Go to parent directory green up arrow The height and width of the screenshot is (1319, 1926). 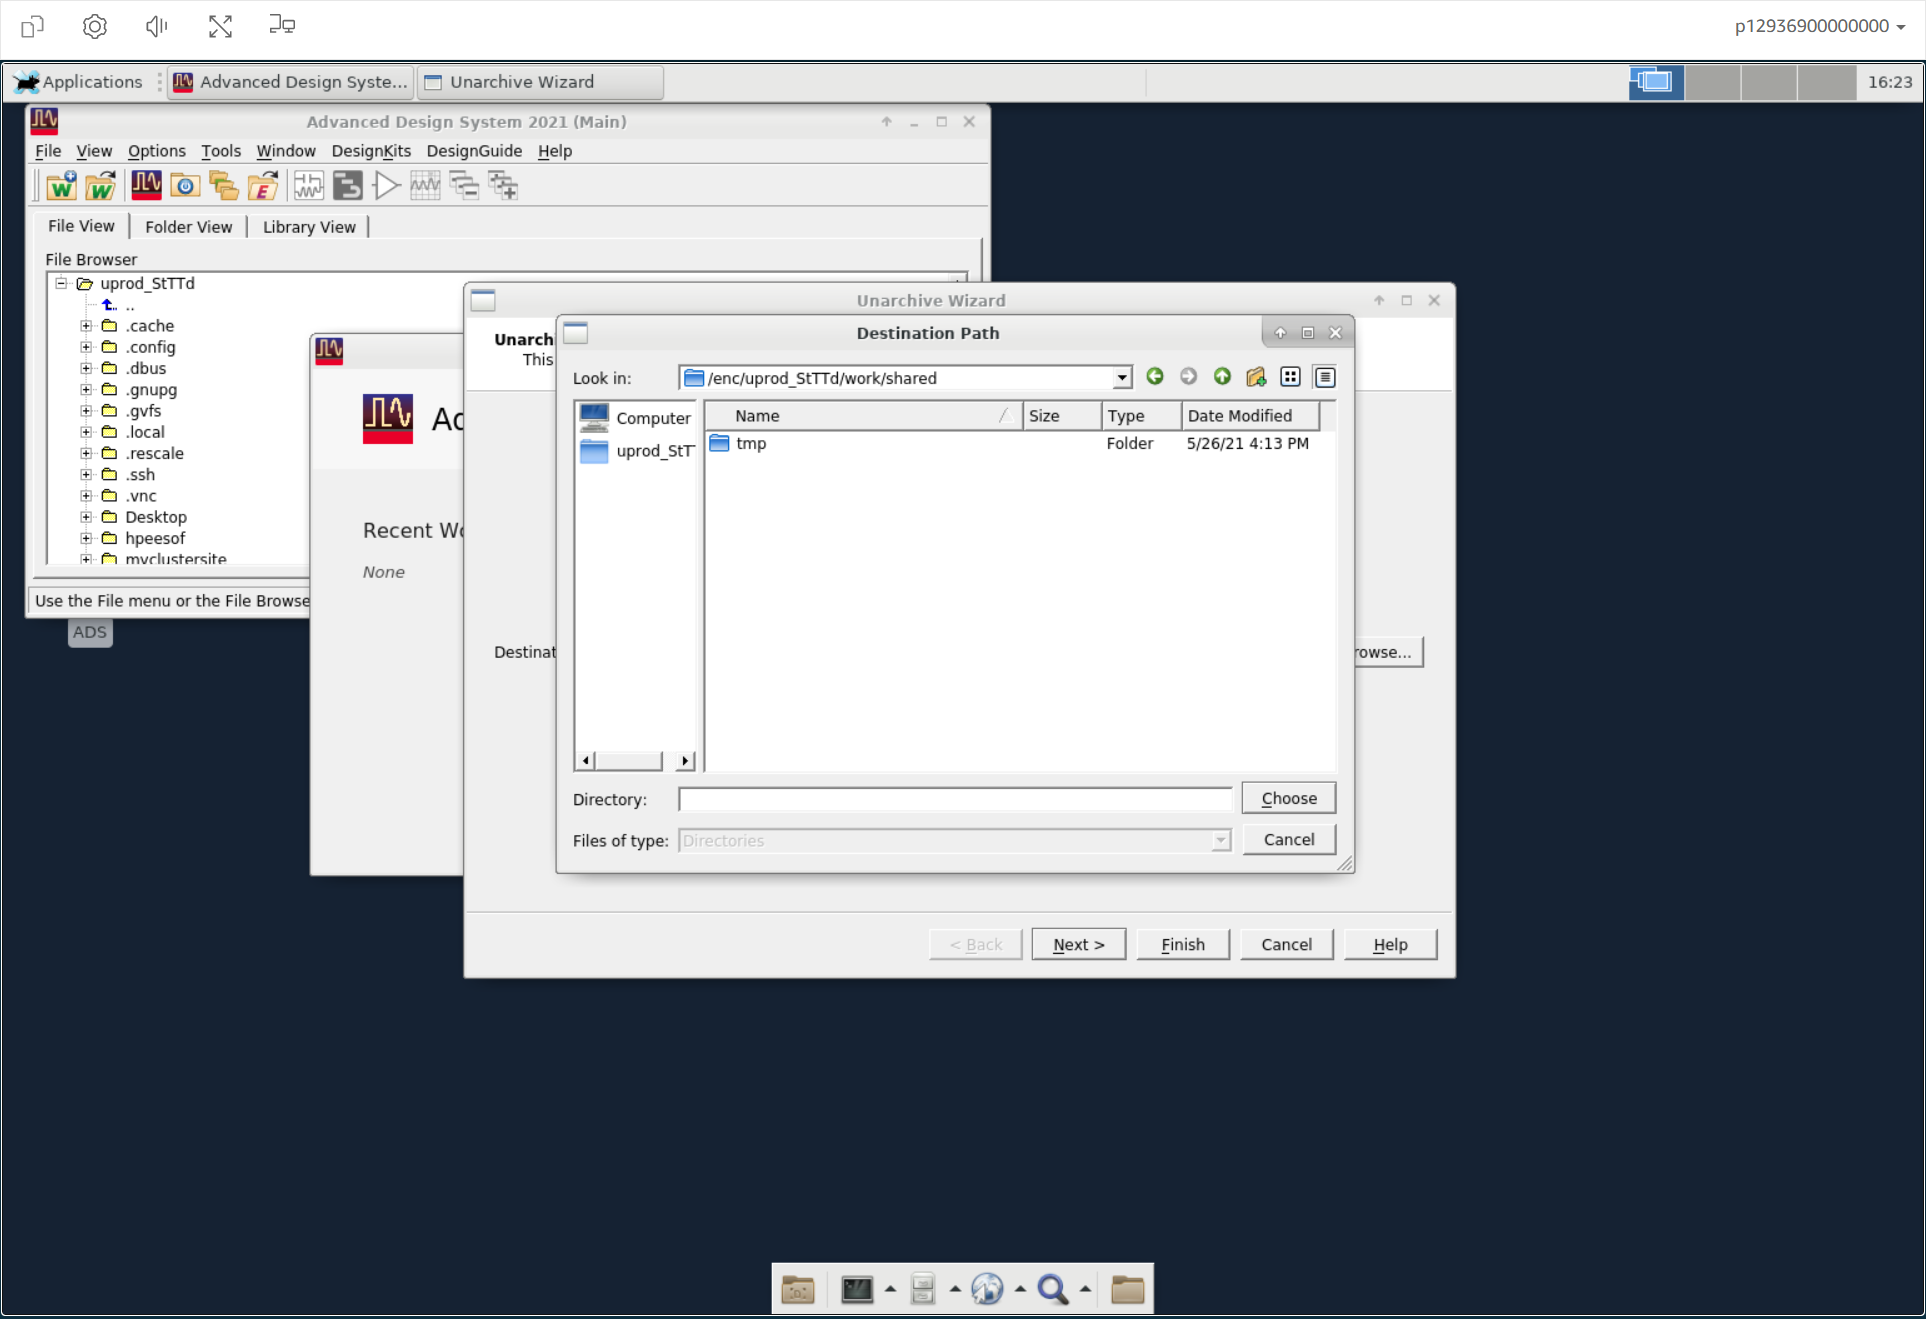1222,377
